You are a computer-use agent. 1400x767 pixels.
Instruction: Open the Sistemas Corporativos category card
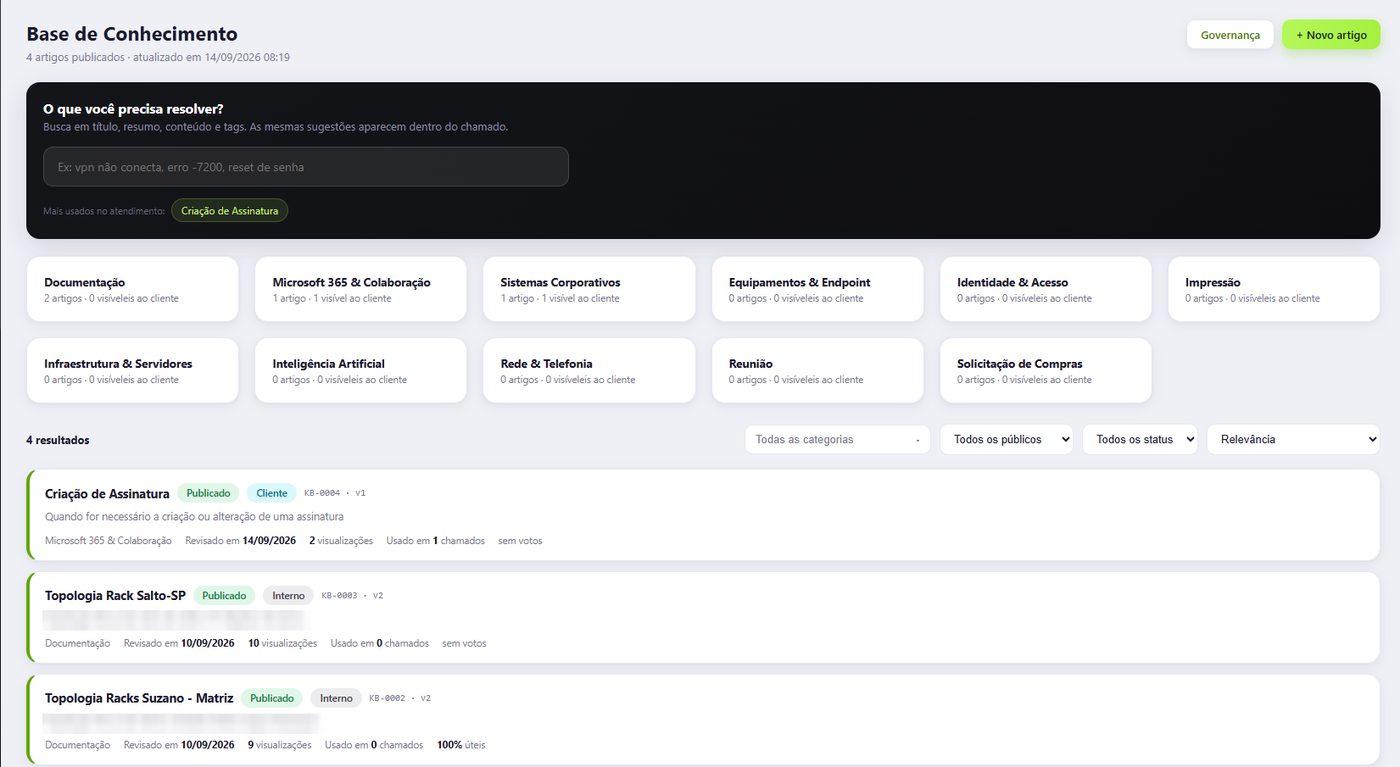(x=589, y=290)
